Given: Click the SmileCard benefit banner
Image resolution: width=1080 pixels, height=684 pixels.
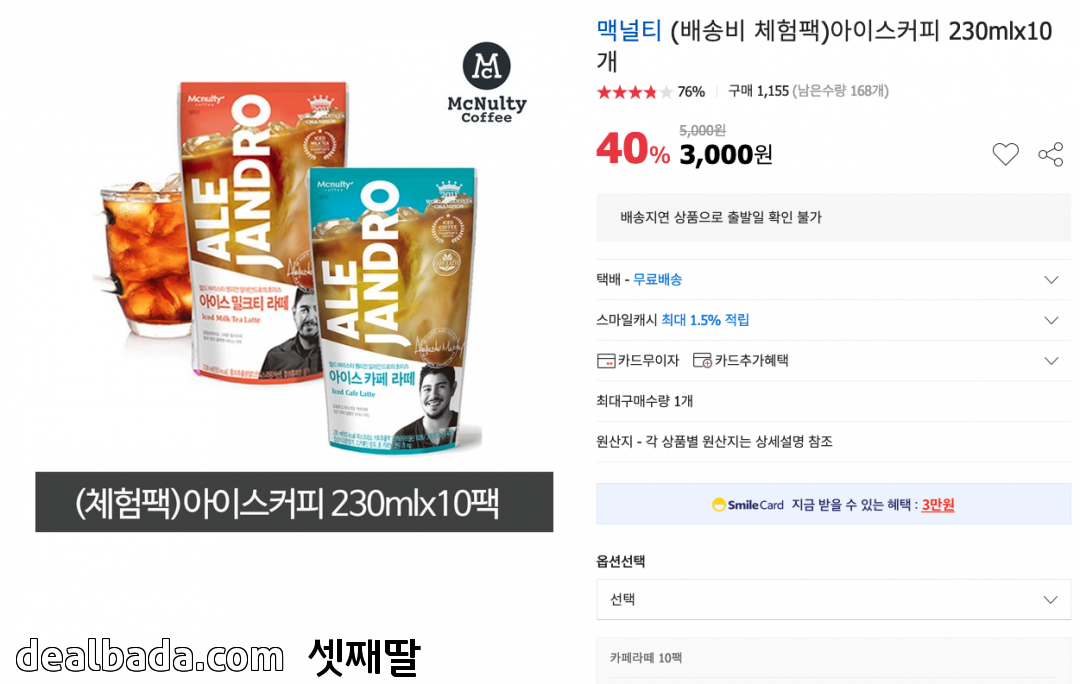Looking at the screenshot, I should (x=833, y=504).
